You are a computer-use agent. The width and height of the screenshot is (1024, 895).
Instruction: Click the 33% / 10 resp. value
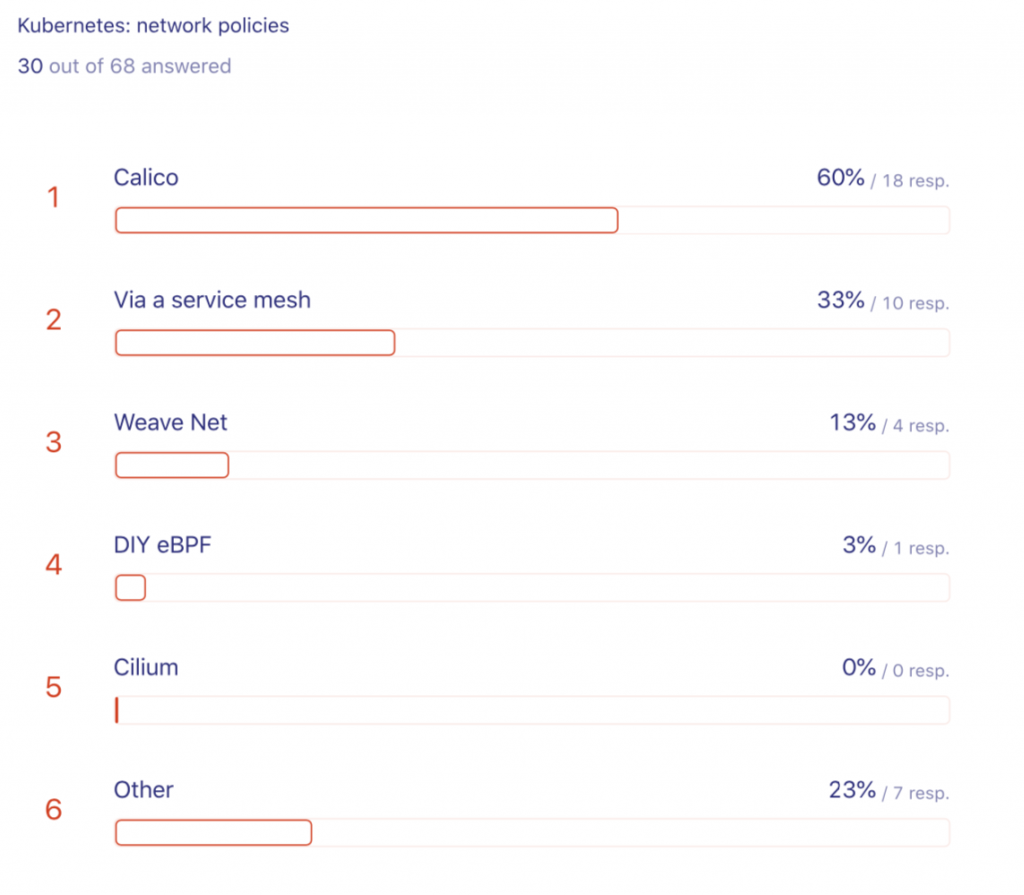(882, 301)
